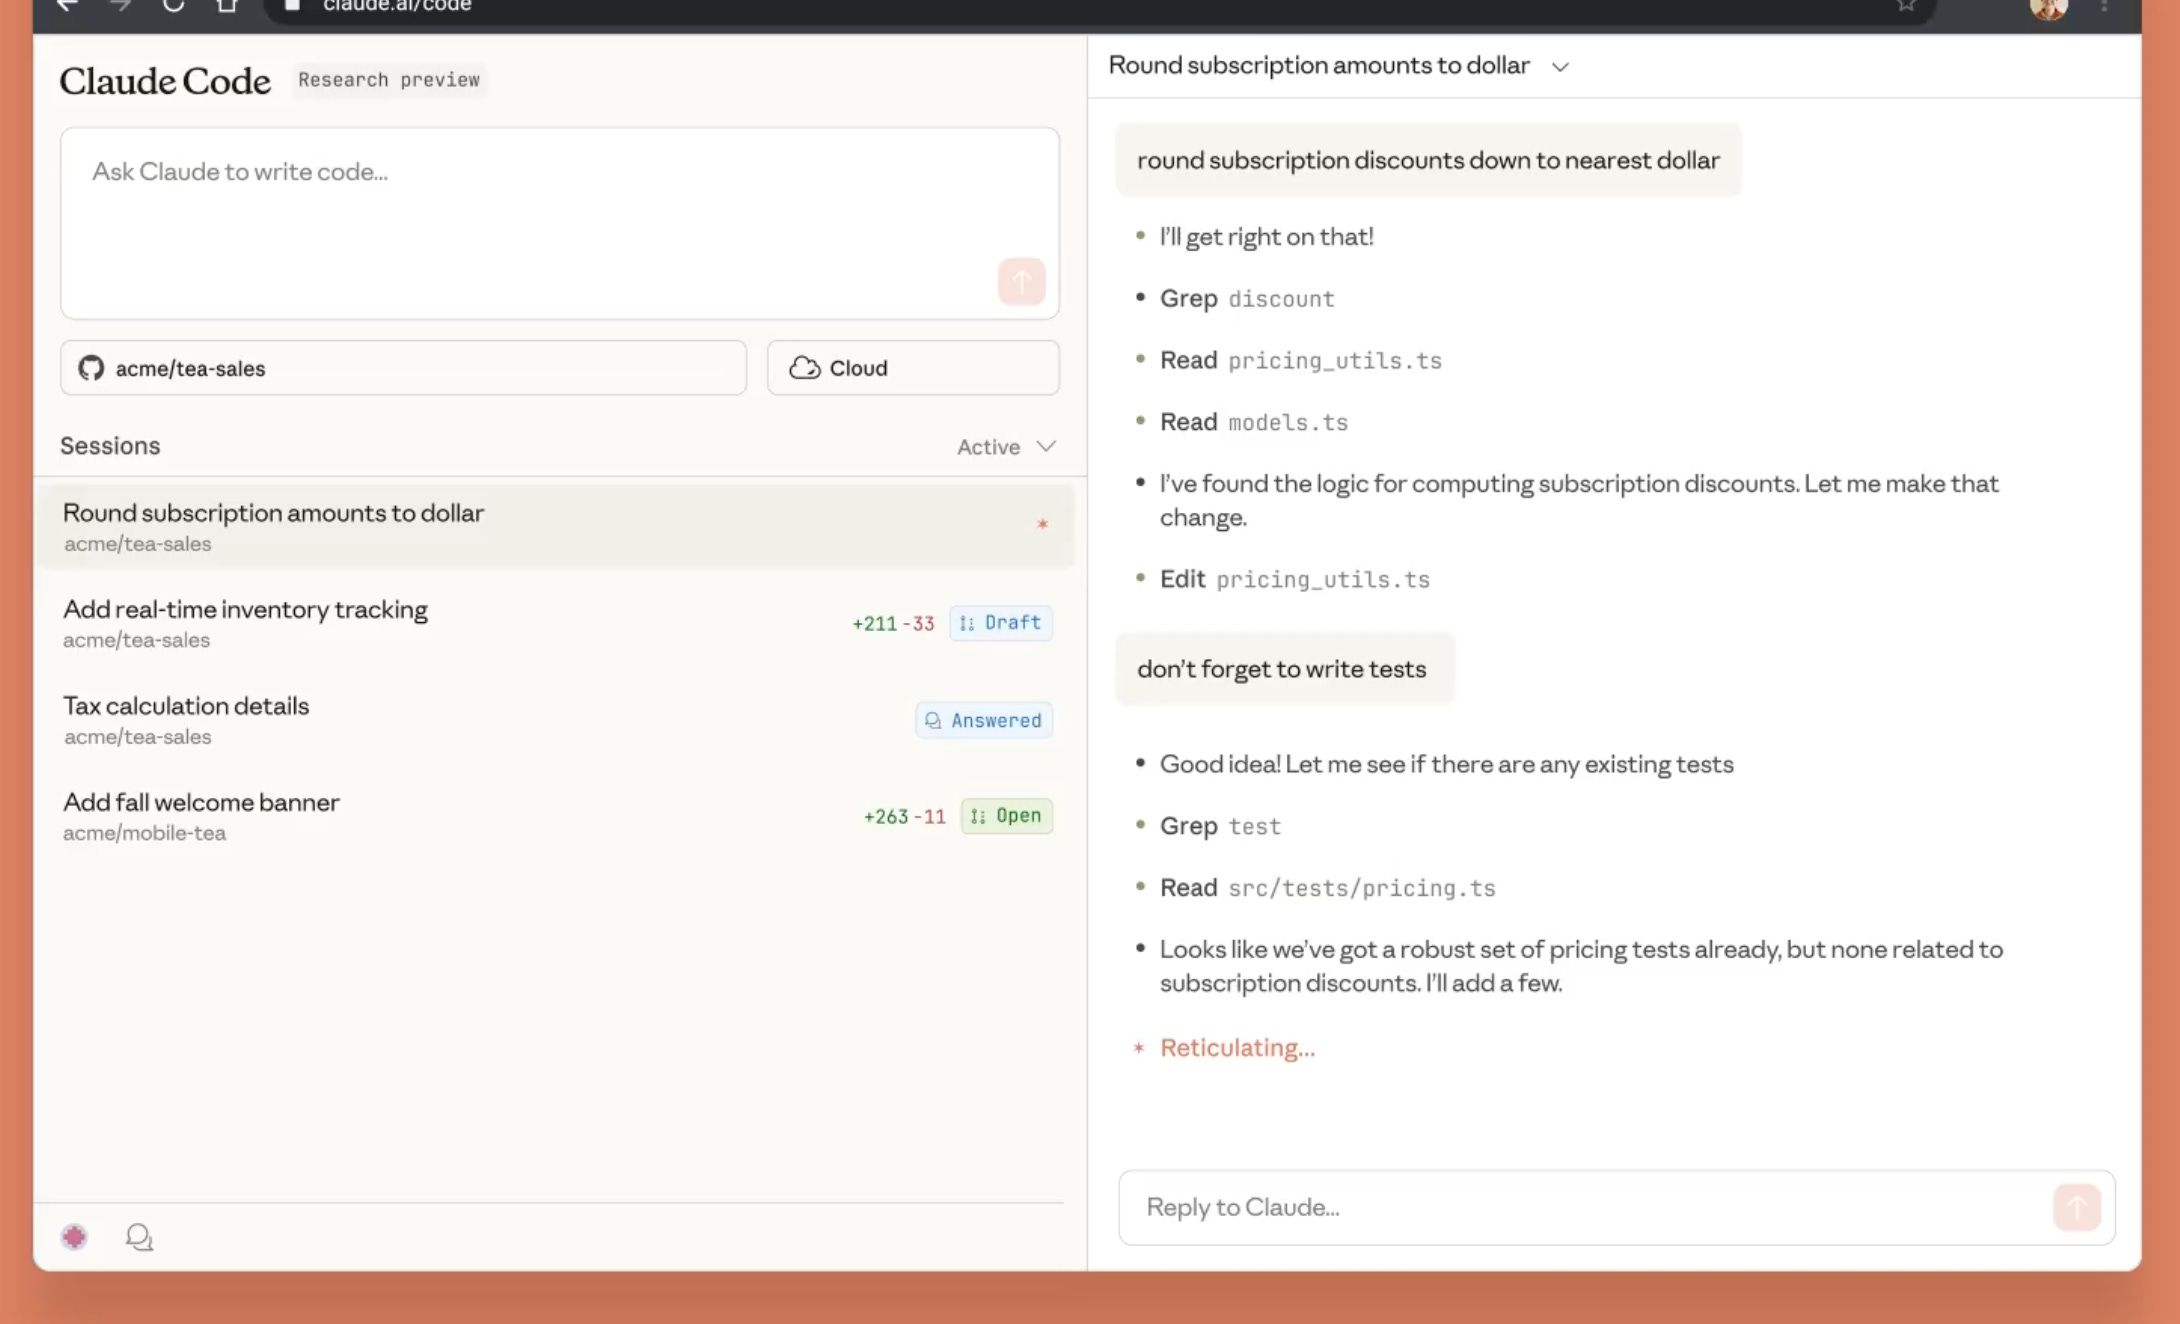Click the send arrow in the code prompt box
This screenshot has height=1324, width=2180.
(1021, 282)
